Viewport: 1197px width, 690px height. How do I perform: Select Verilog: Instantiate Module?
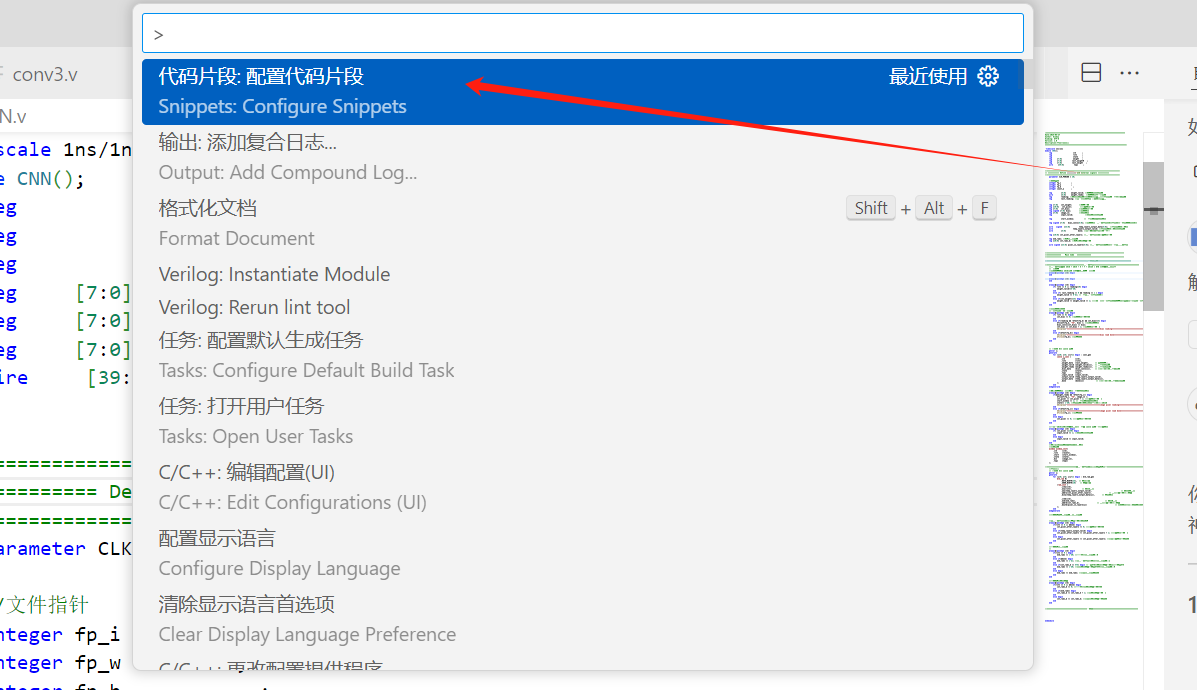(582, 274)
